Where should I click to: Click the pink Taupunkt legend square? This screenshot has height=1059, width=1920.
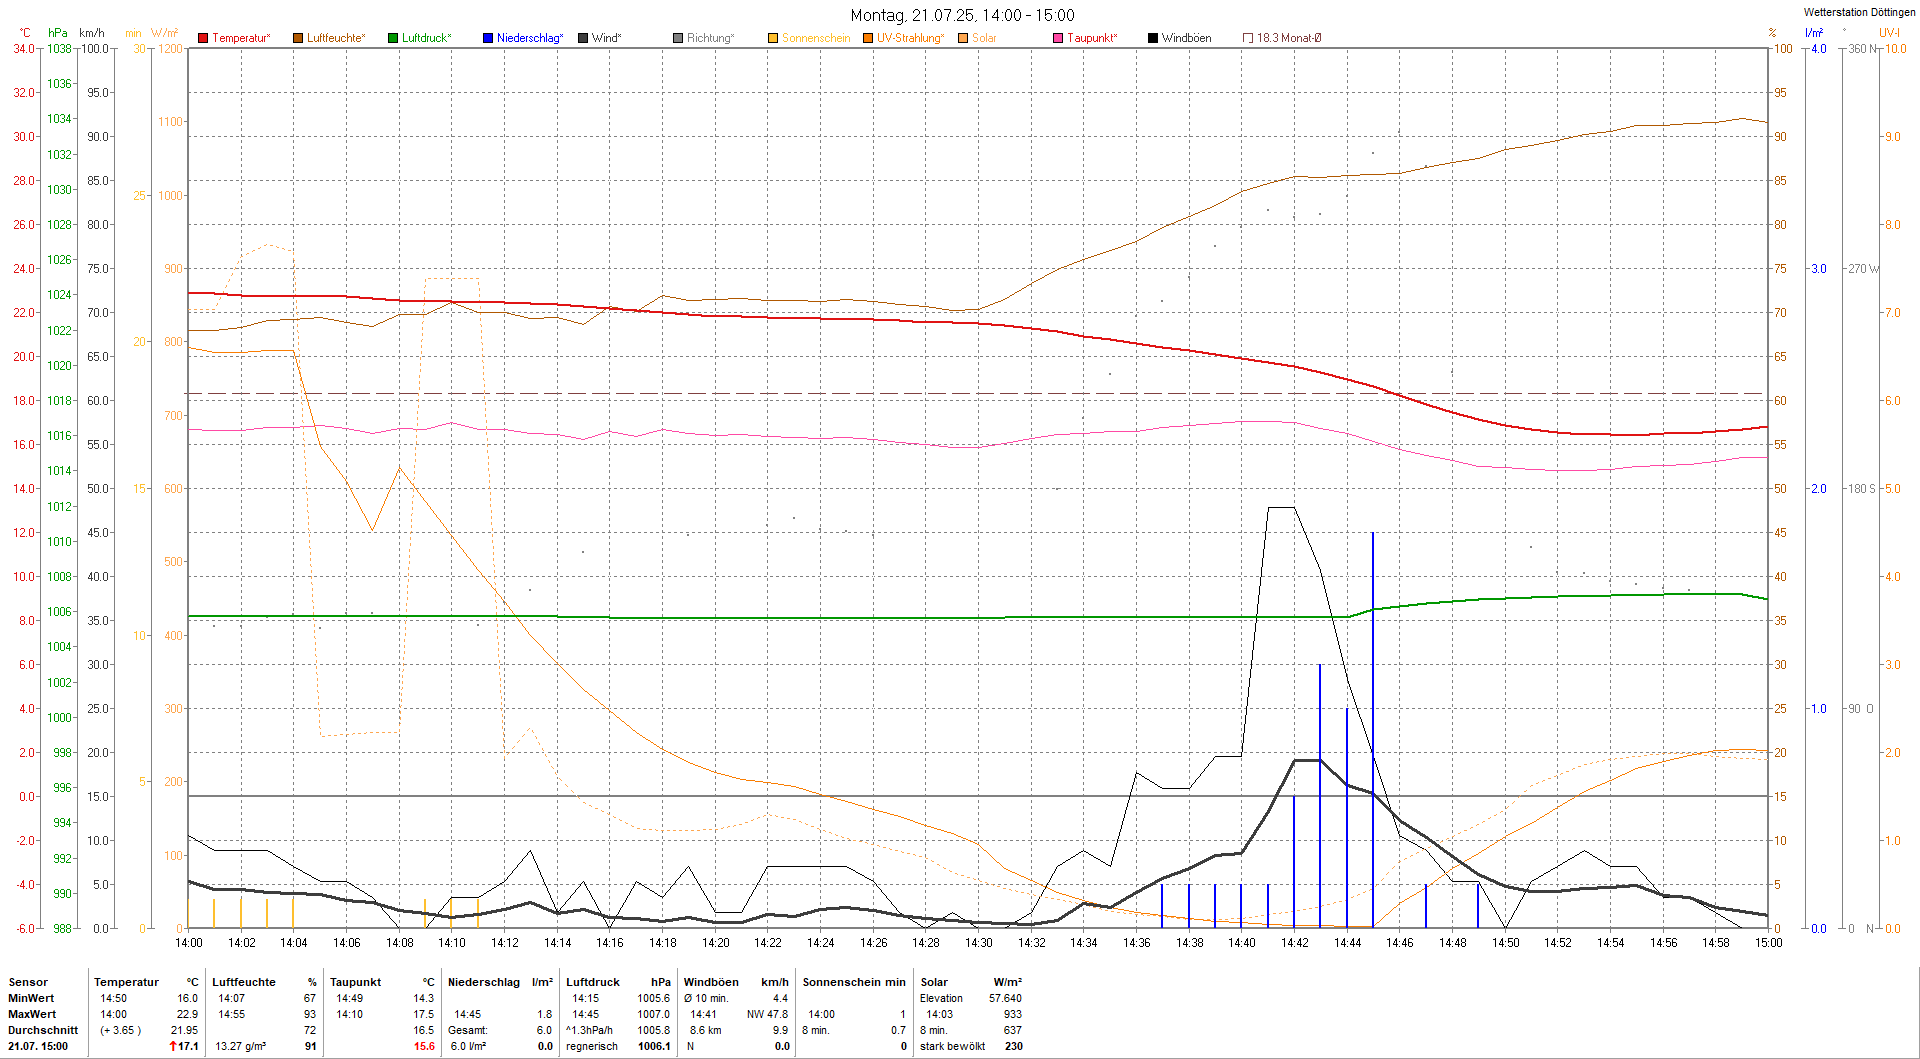[1058, 38]
